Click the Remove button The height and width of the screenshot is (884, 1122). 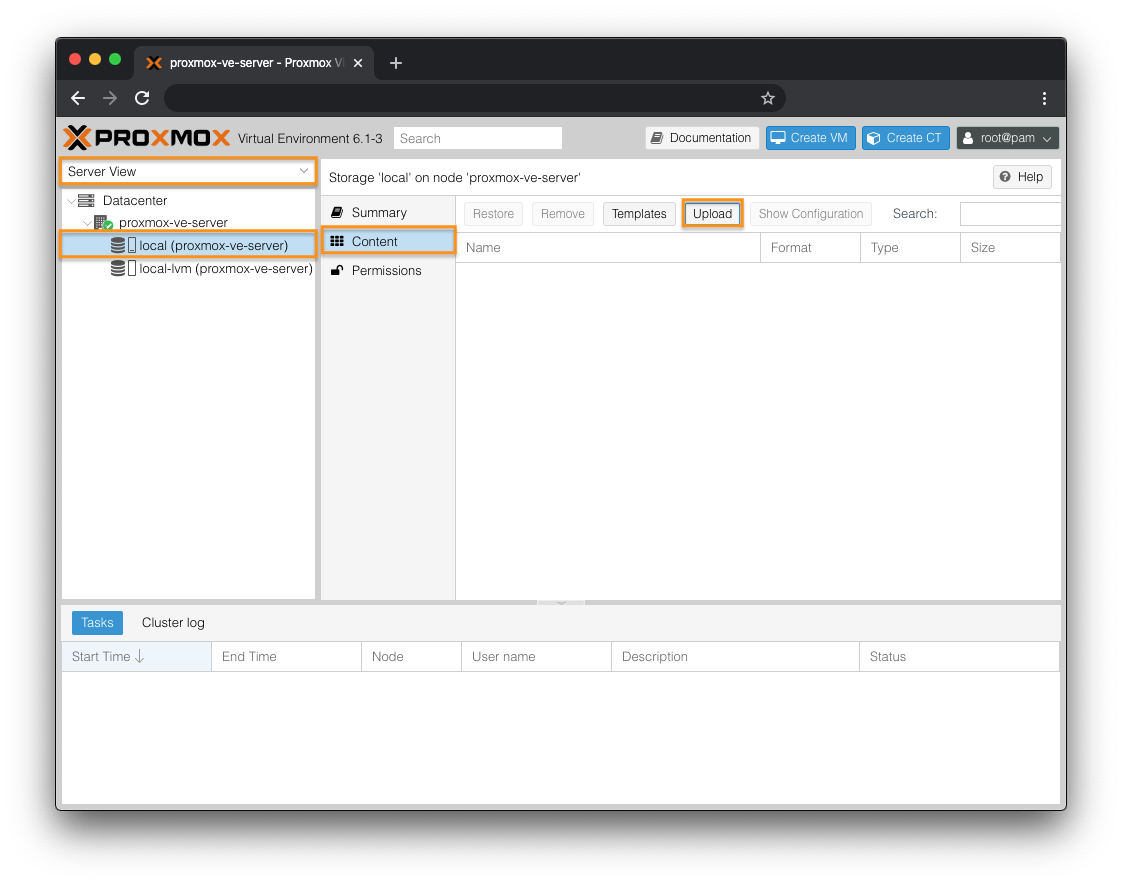click(562, 213)
